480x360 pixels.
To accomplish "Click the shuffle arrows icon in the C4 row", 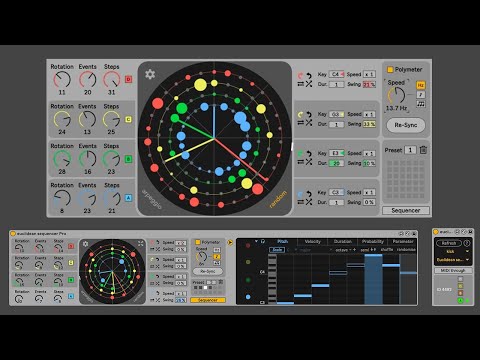I will tap(309, 84).
